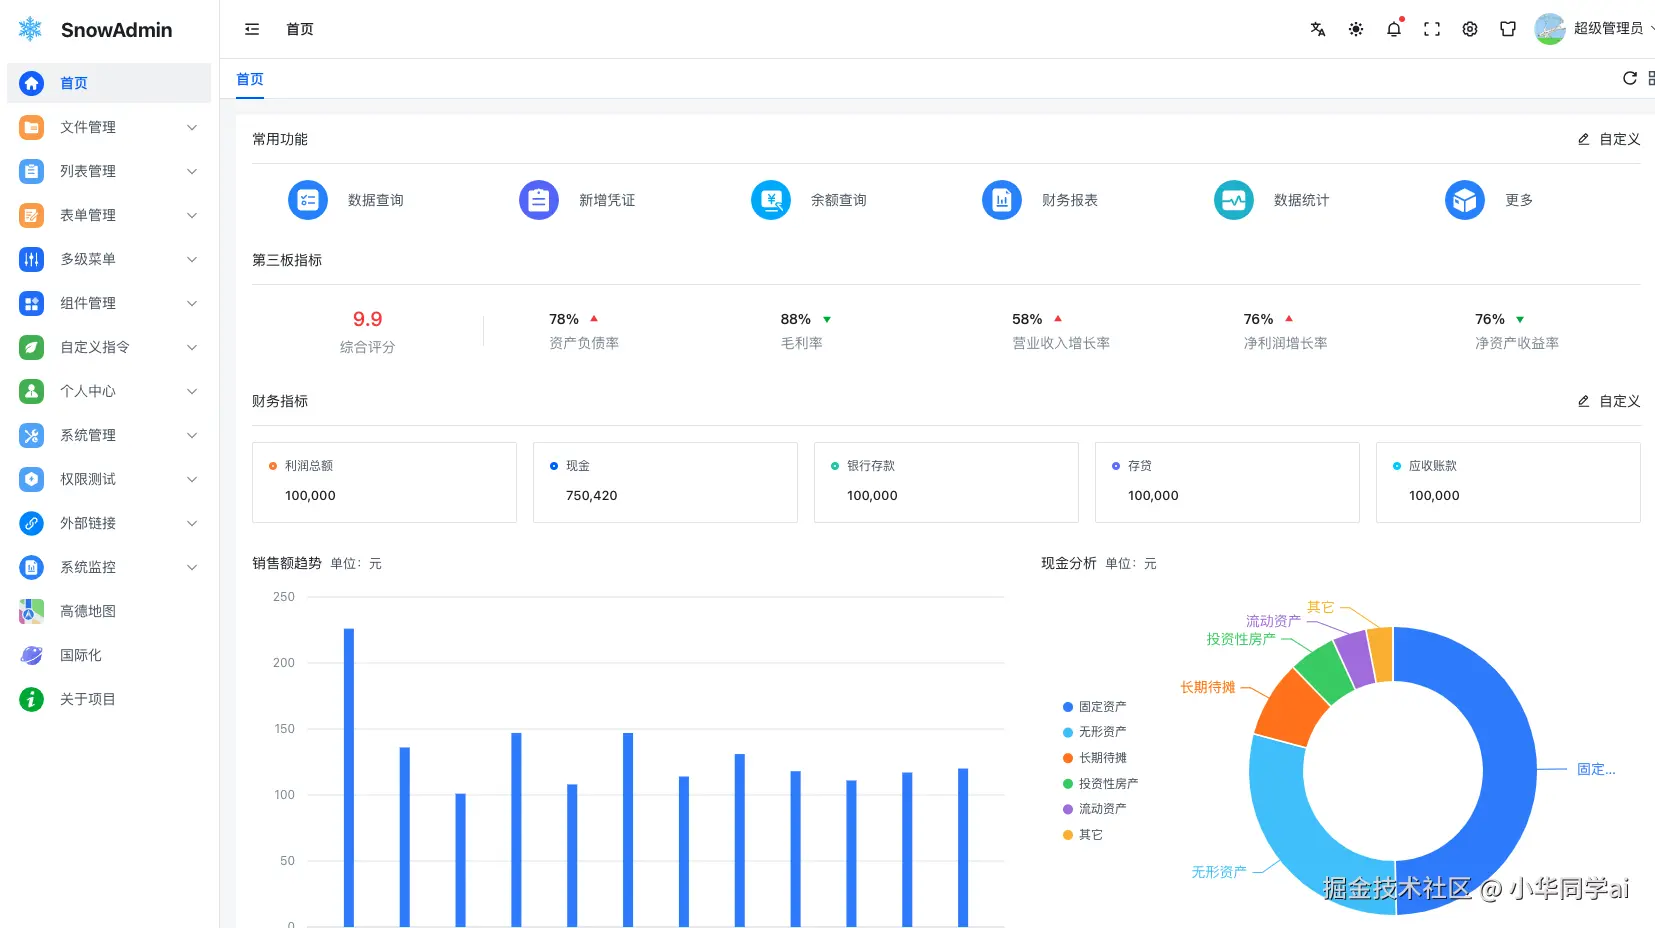Toggle 其它 legend item
Screen dimensions: 1655x928
click(x=1082, y=835)
